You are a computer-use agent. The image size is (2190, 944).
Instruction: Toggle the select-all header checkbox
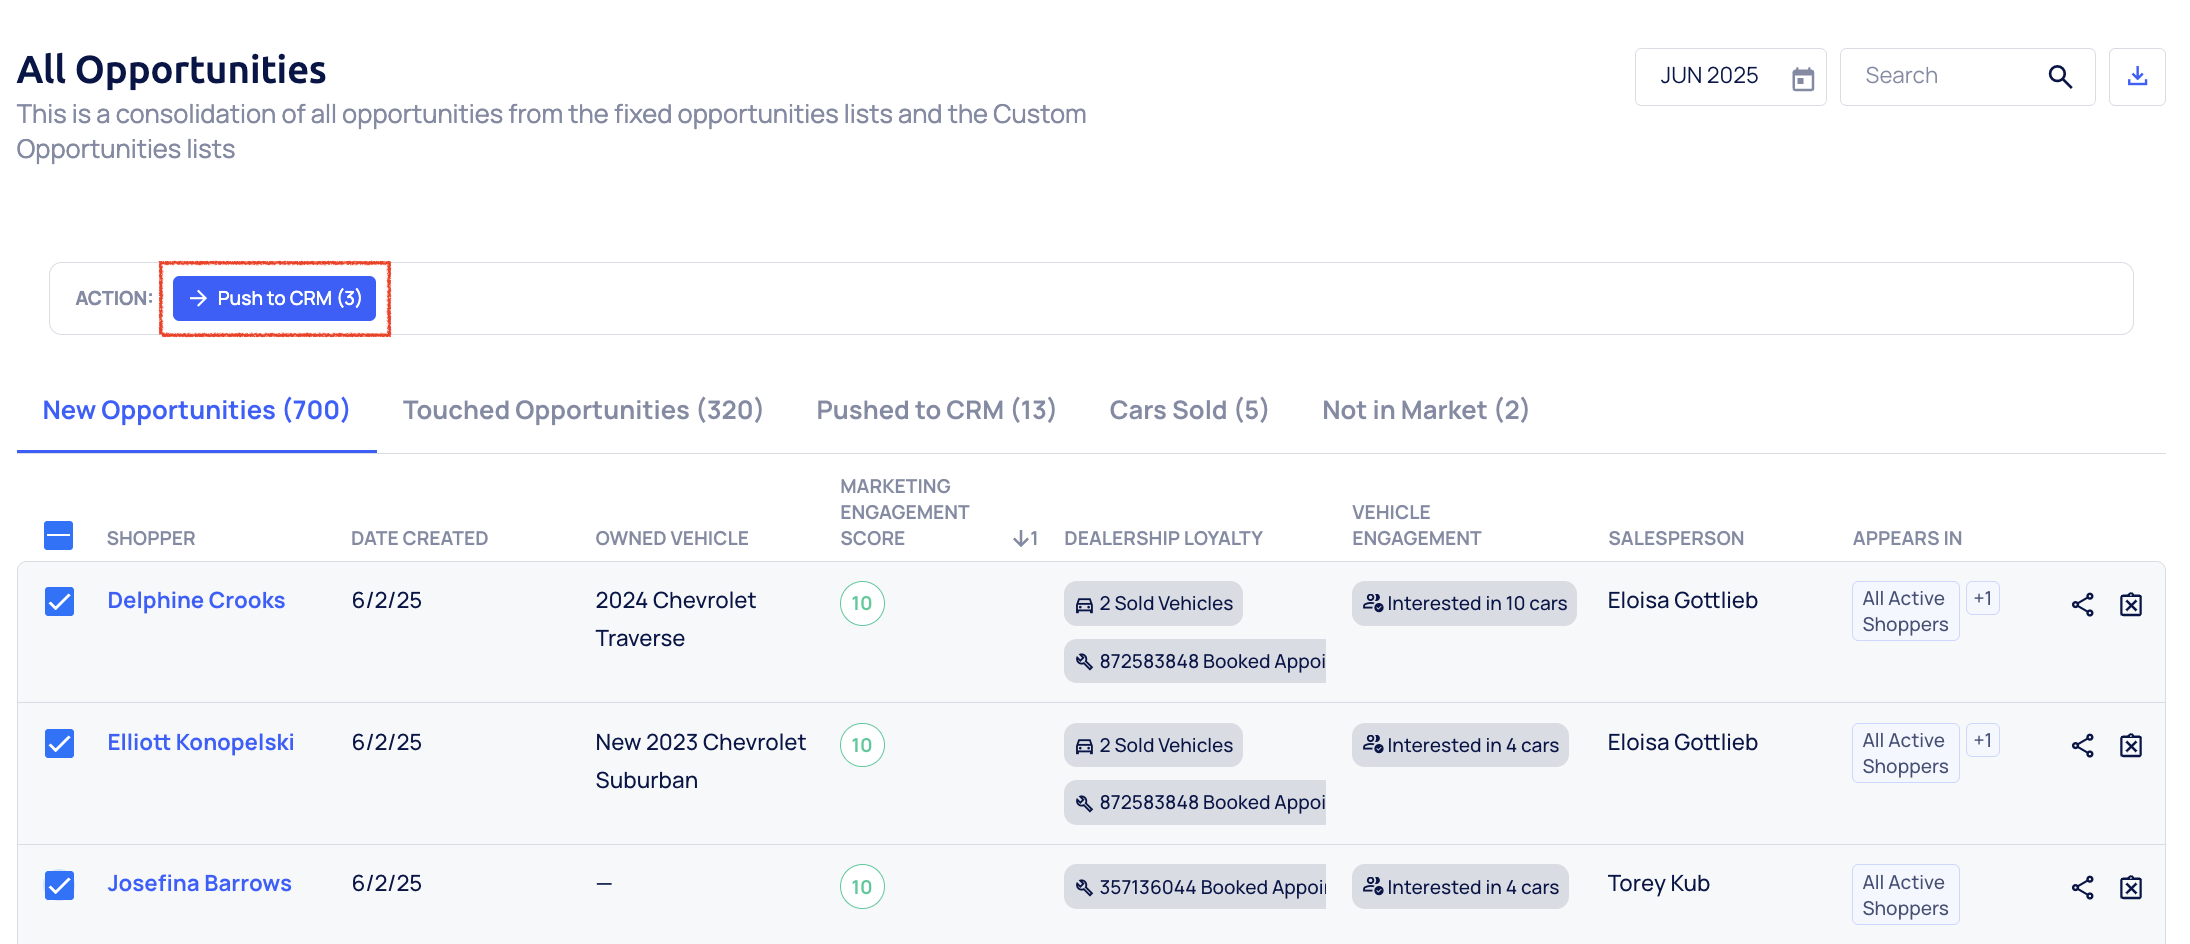[59, 536]
